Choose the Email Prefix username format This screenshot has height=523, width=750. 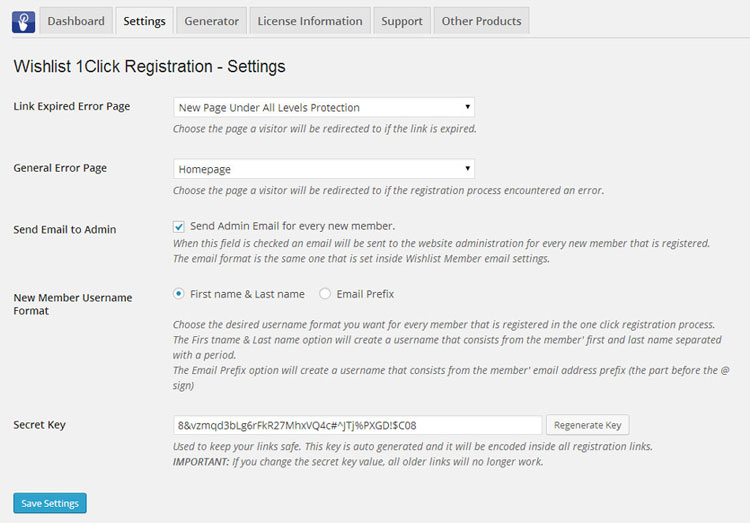click(x=325, y=294)
